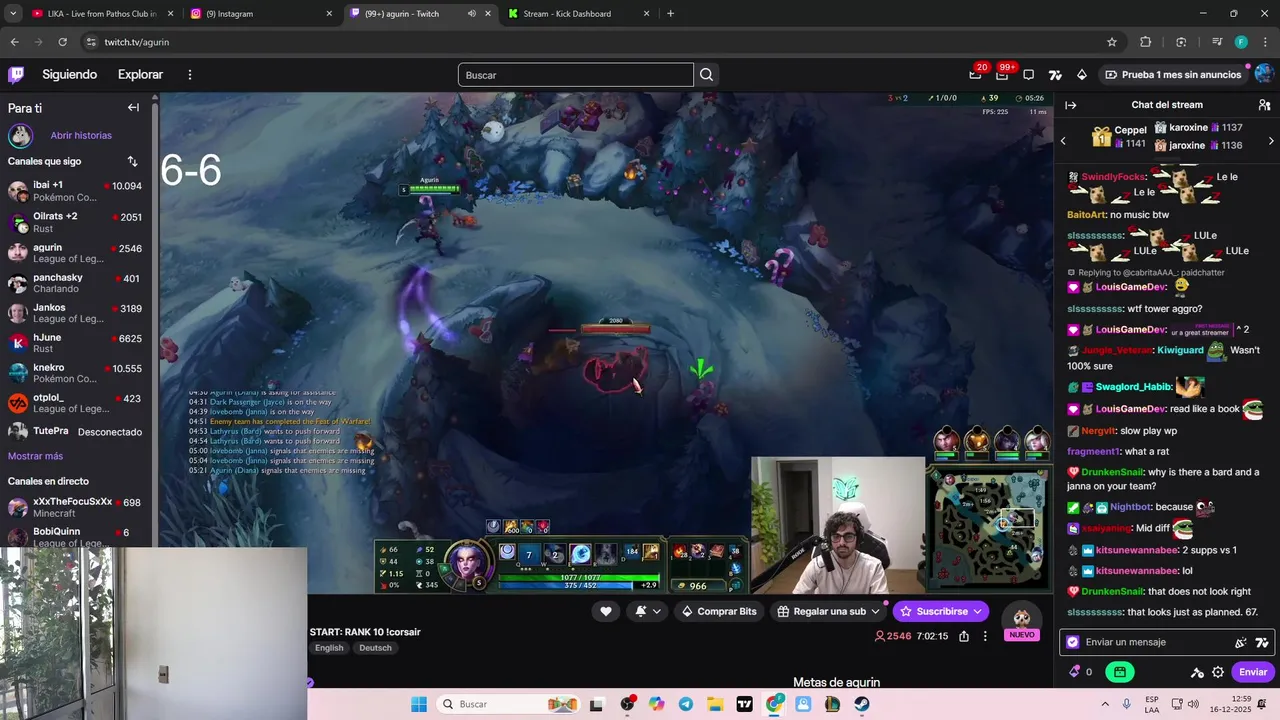1280x720 pixels.
Task: Click the chat identity badge in message box
Action: click(x=1073, y=642)
